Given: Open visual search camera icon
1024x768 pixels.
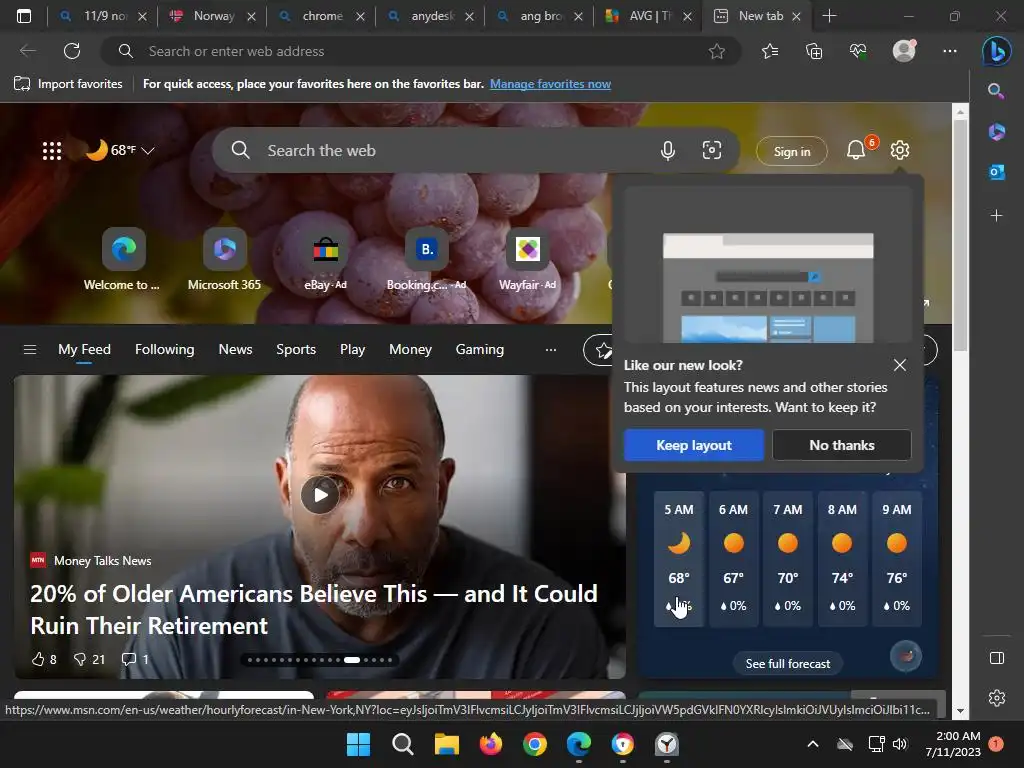Looking at the screenshot, I should pyautogui.click(x=712, y=151).
